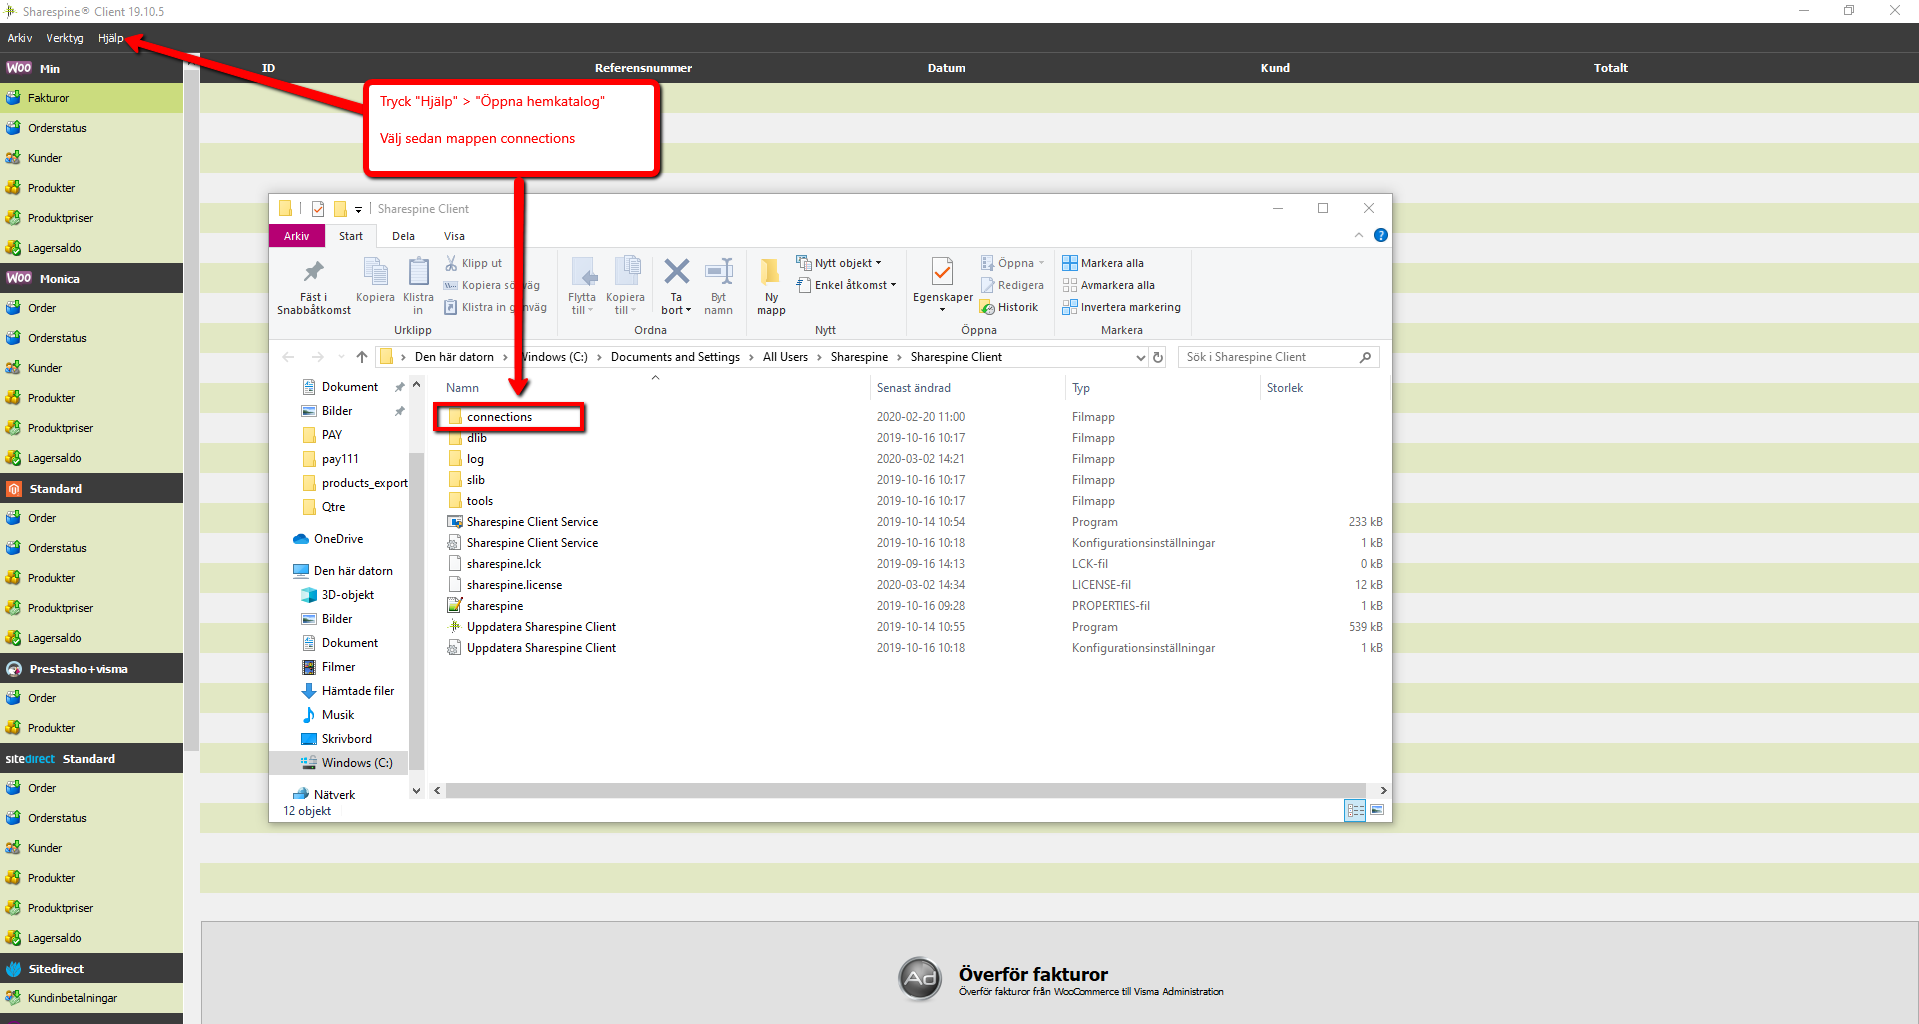
Task: Click the Explorer help question mark icon
Action: click(1380, 235)
